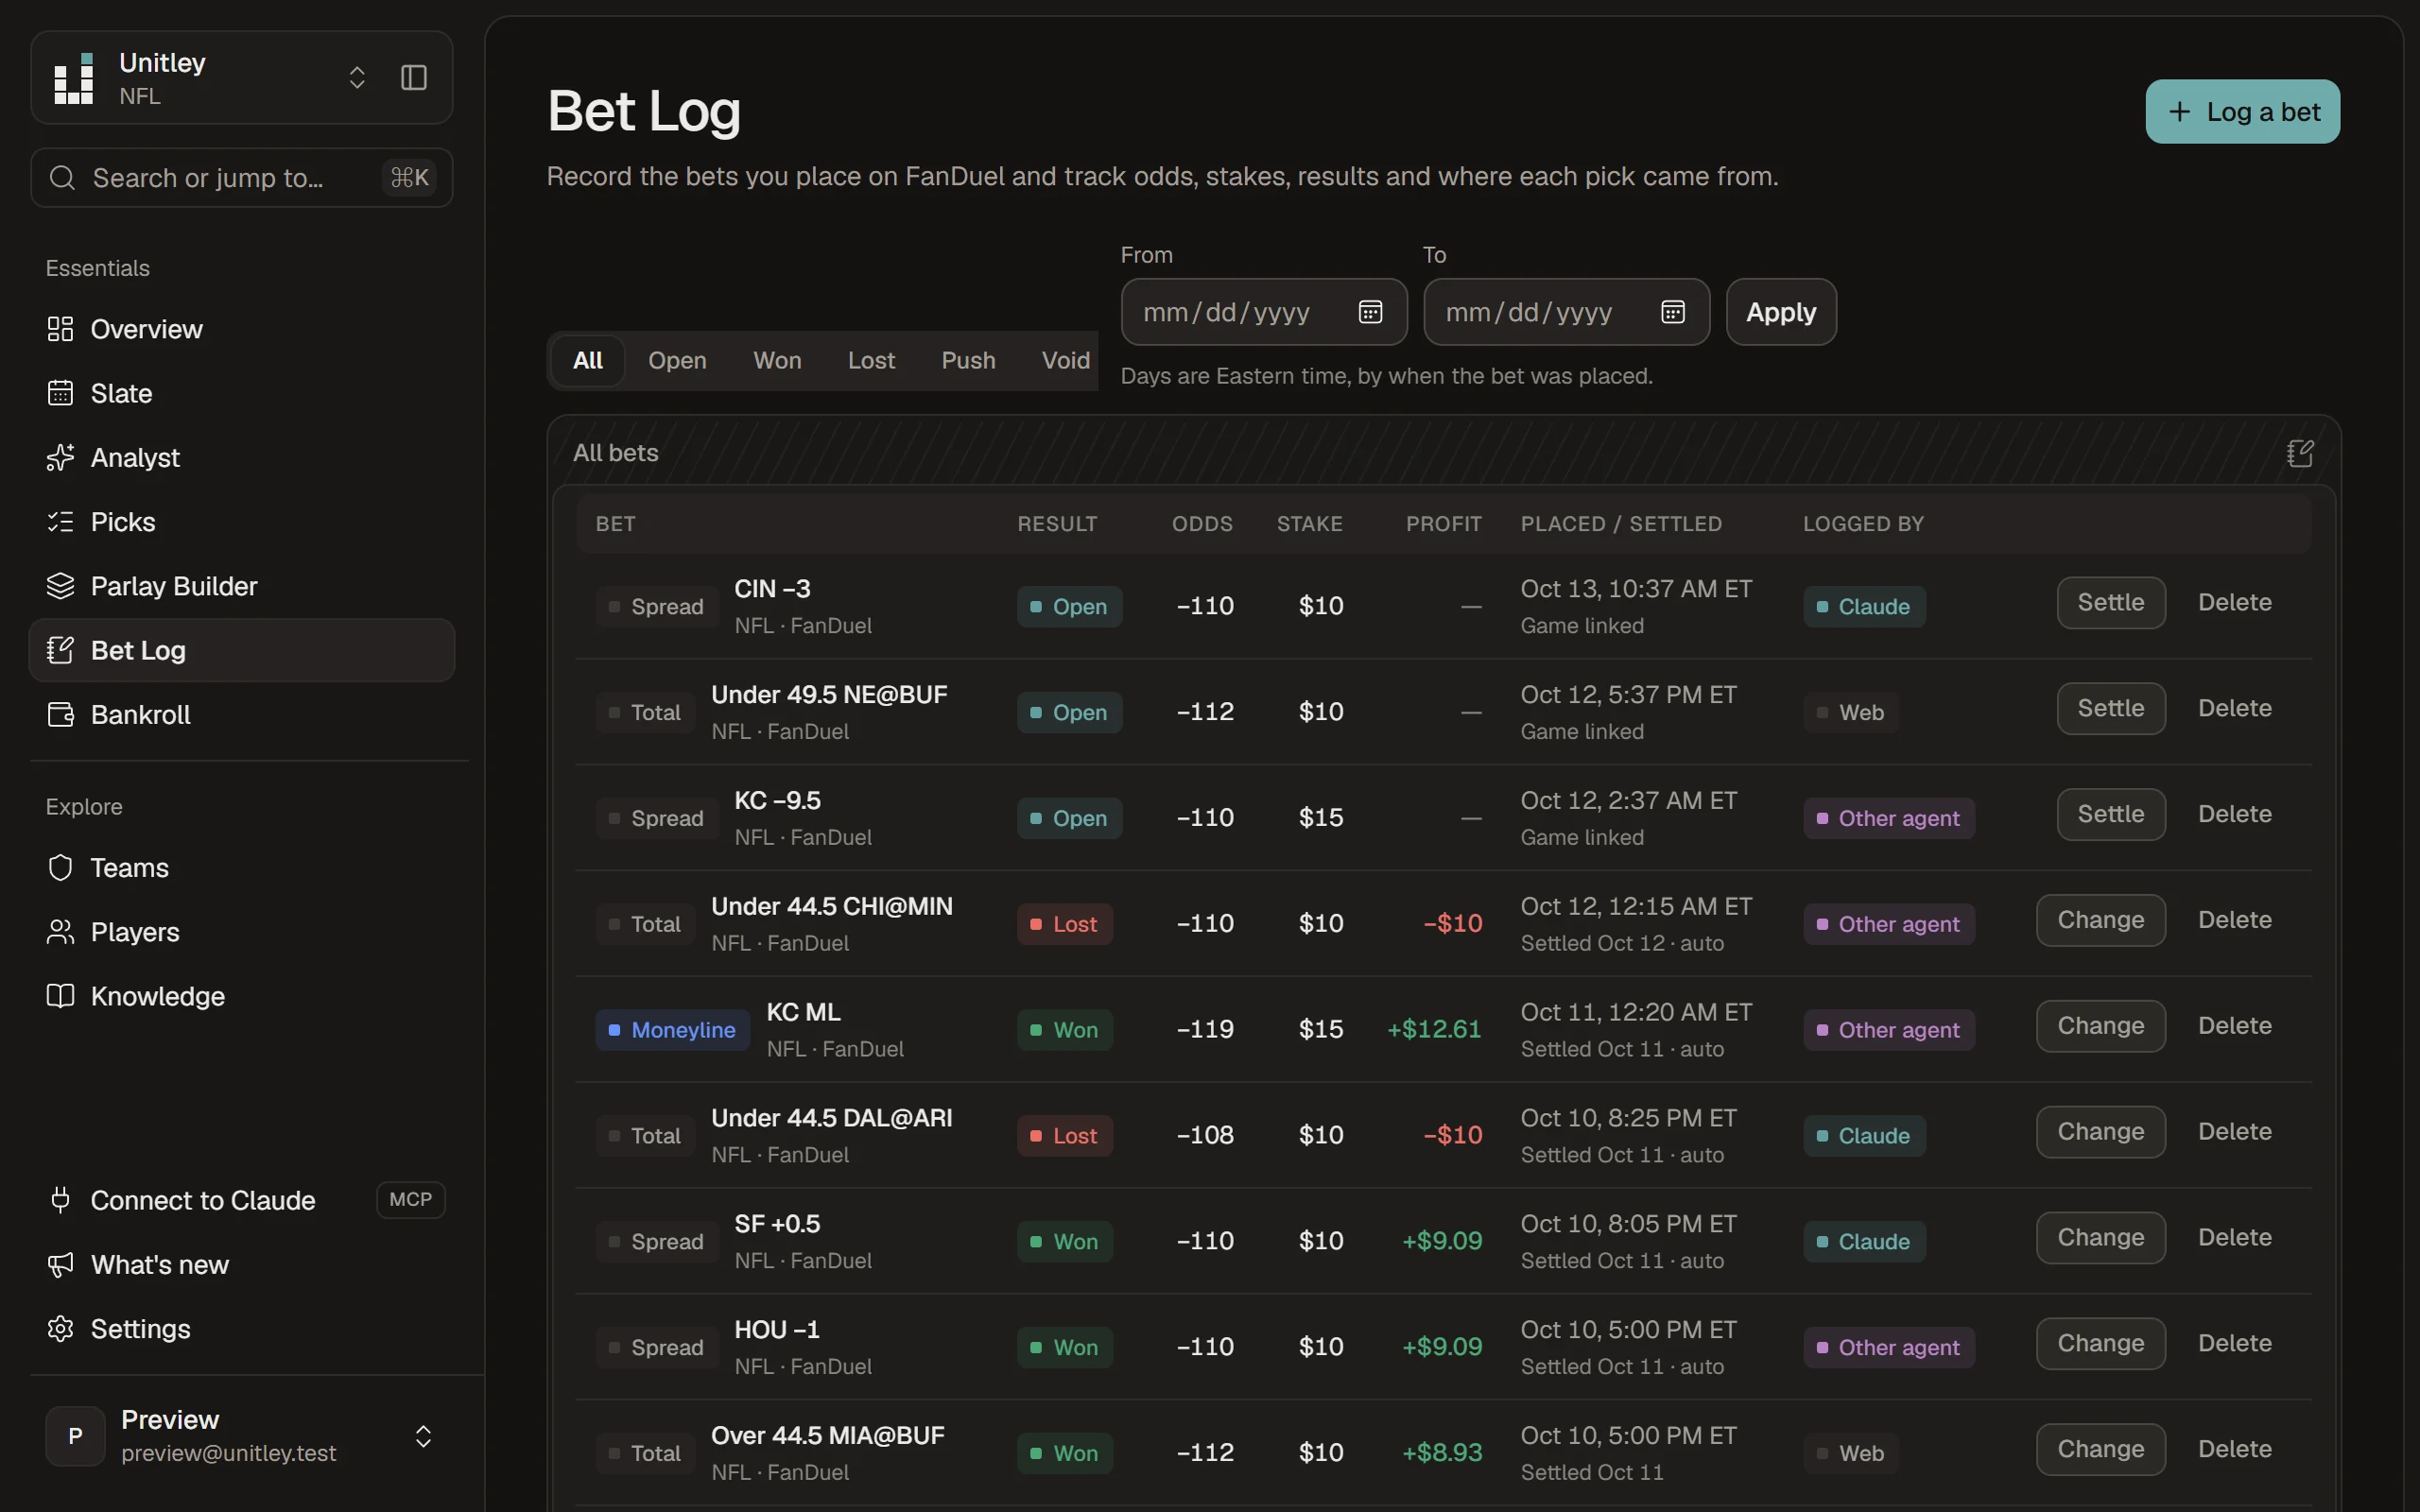Select the Open filter tab
The image size is (2420, 1512).
click(x=677, y=360)
